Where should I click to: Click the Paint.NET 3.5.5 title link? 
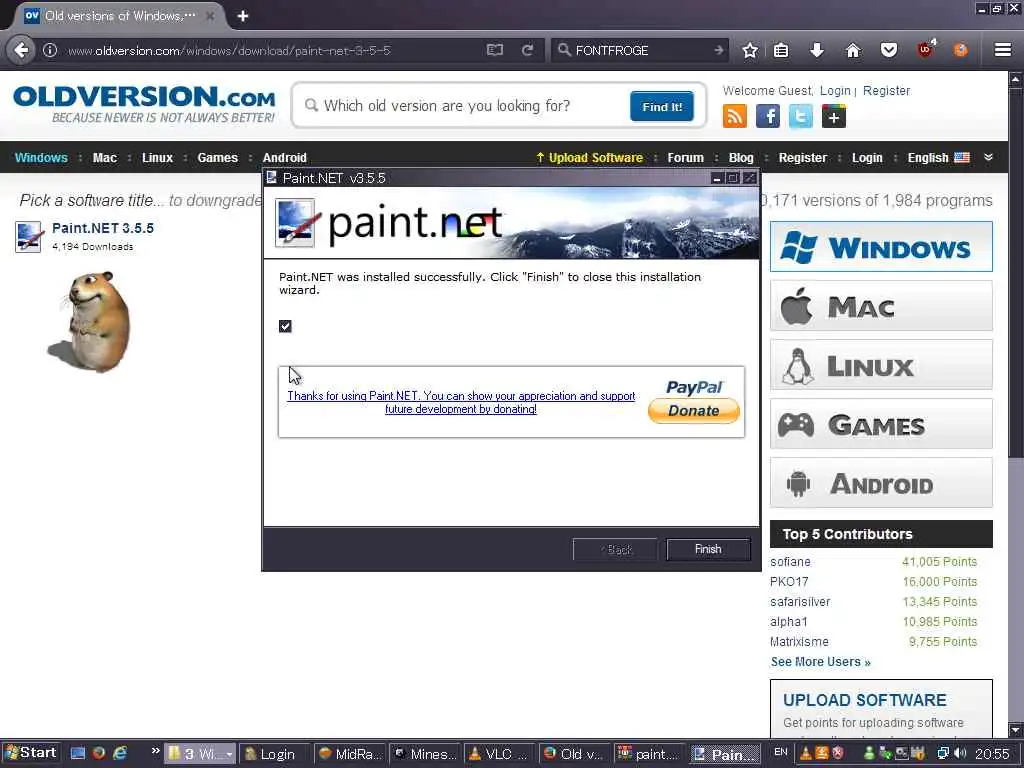point(103,228)
